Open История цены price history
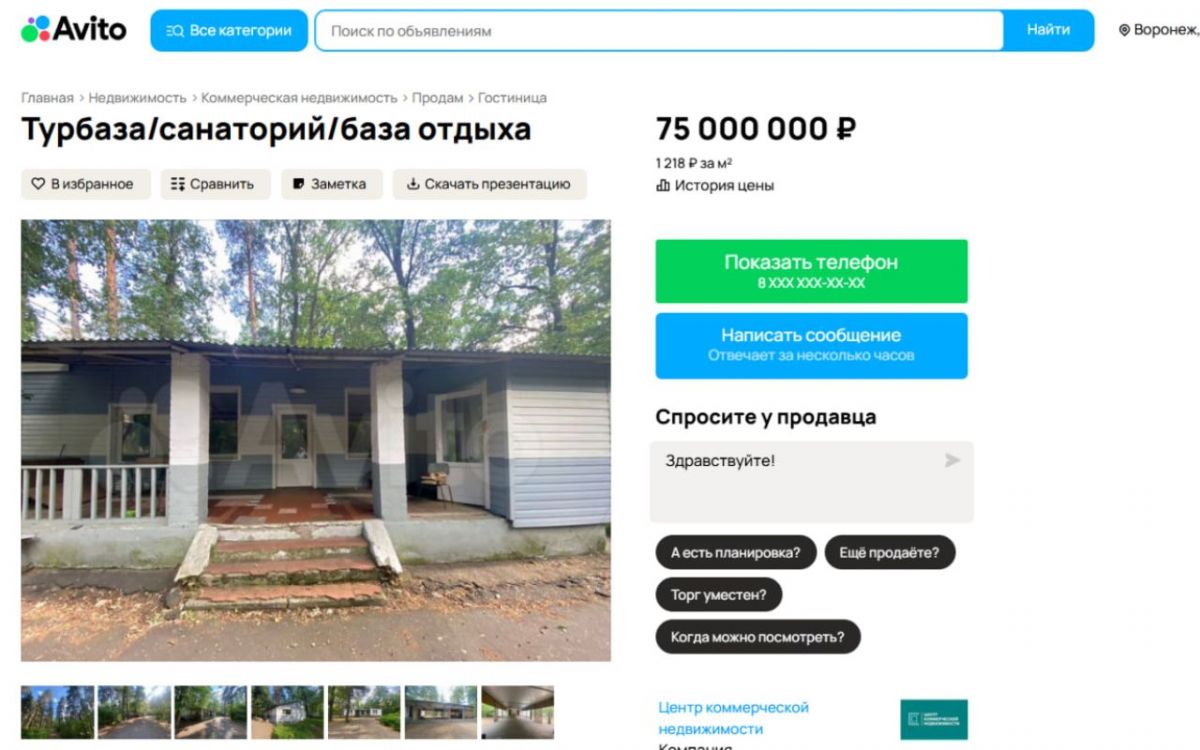The height and width of the screenshot is (750, 1200). [715, 185]
